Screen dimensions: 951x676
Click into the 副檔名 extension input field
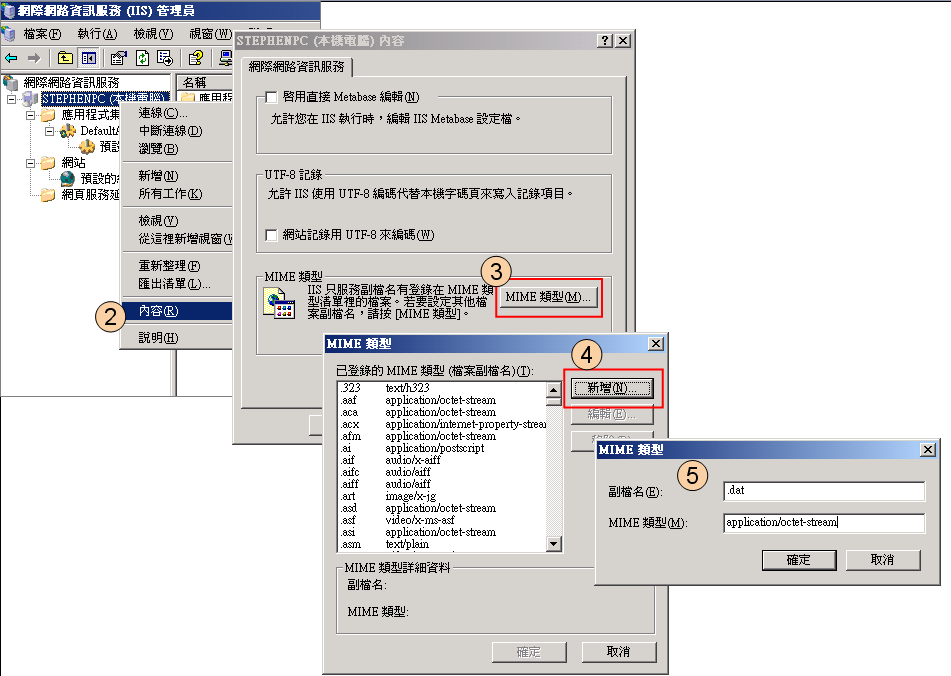(824, 491)
